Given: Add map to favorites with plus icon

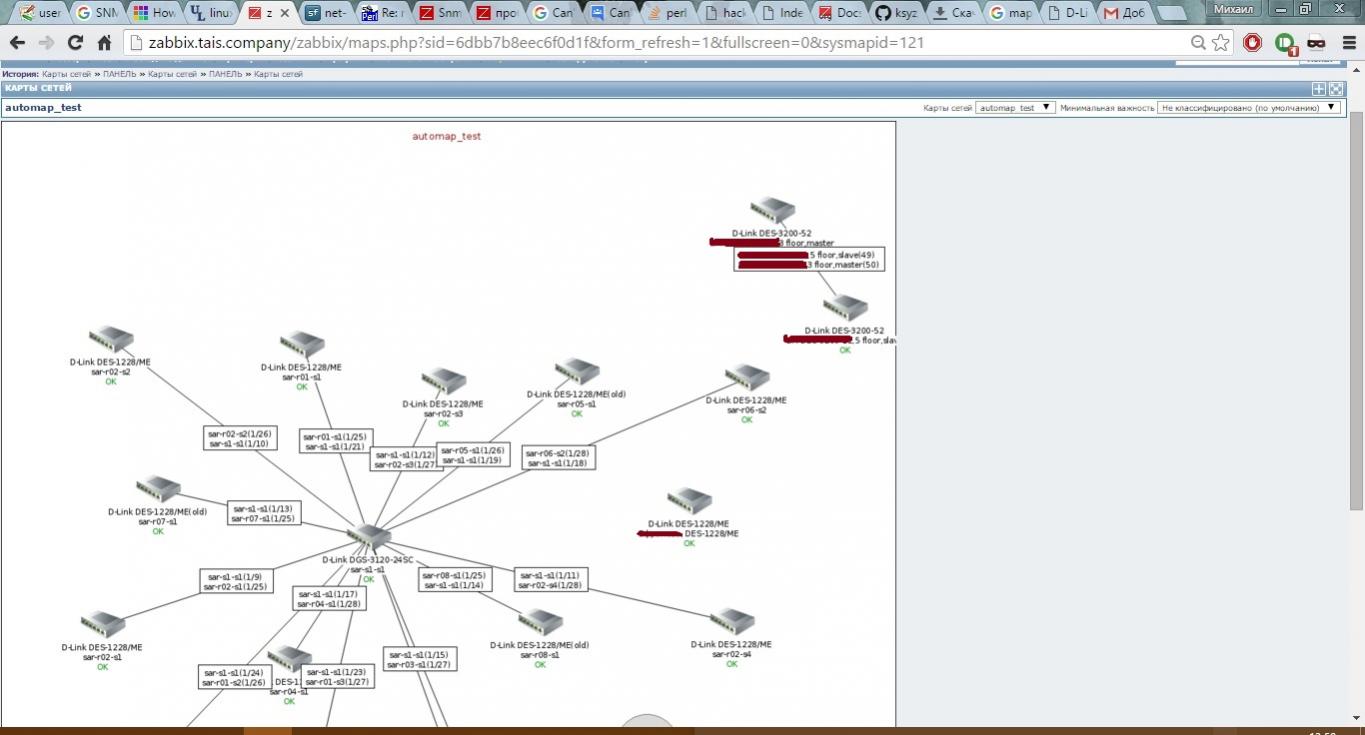Looking at the screenshot, I should (x=1319, y=89).
